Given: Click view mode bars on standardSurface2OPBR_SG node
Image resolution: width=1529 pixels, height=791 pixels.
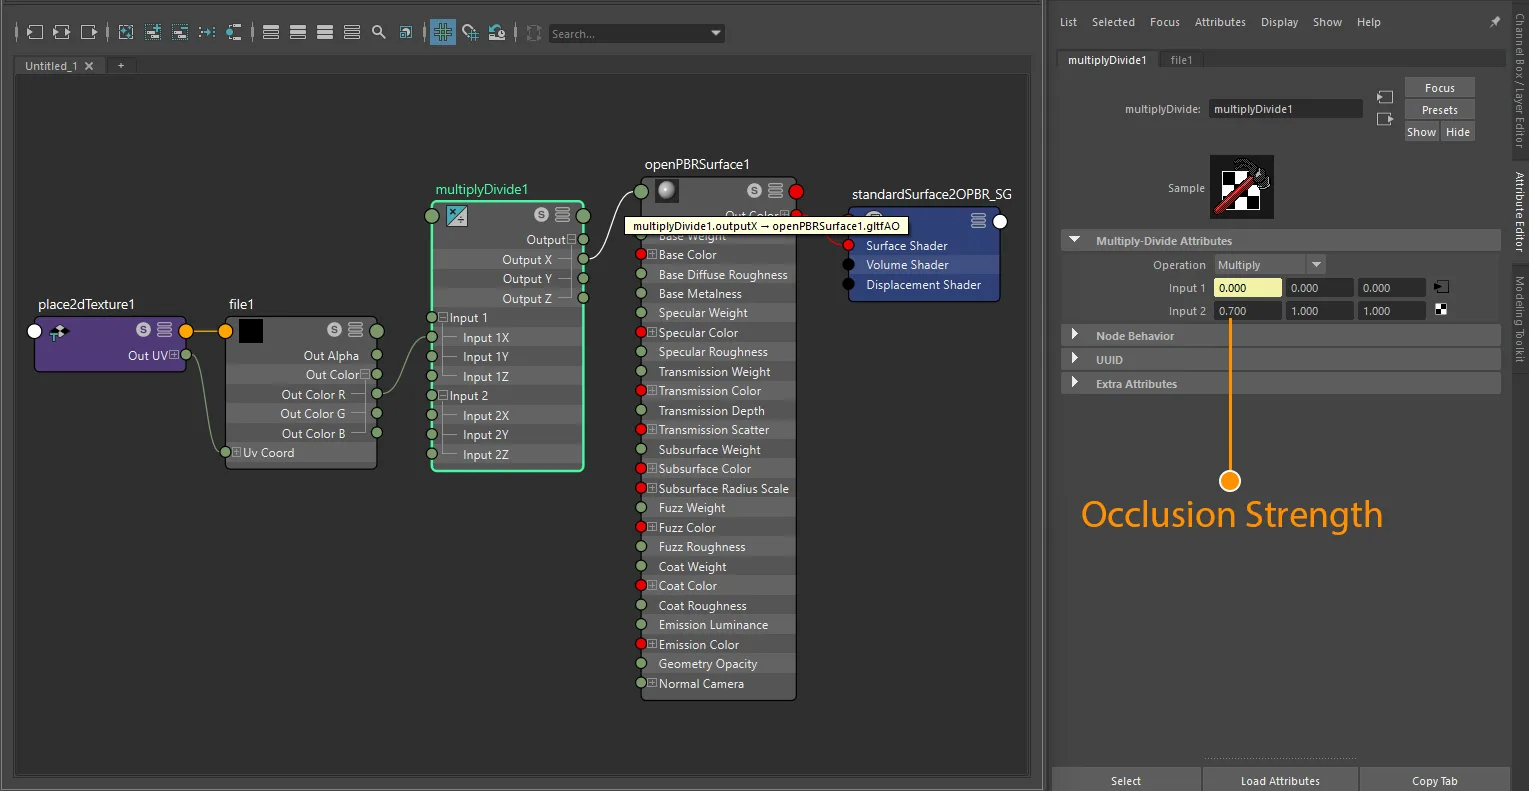Looking at the screenshot, I should tap(979, 220).
